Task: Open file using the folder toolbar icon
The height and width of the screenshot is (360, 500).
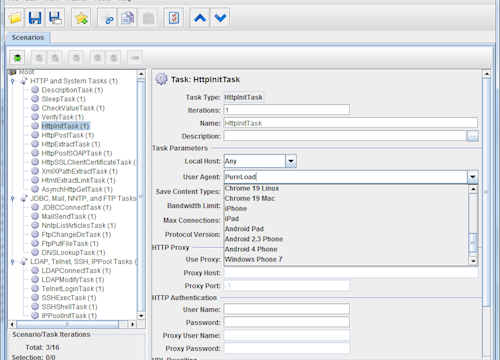Action: pyautogui.click(x=15, y=18)
